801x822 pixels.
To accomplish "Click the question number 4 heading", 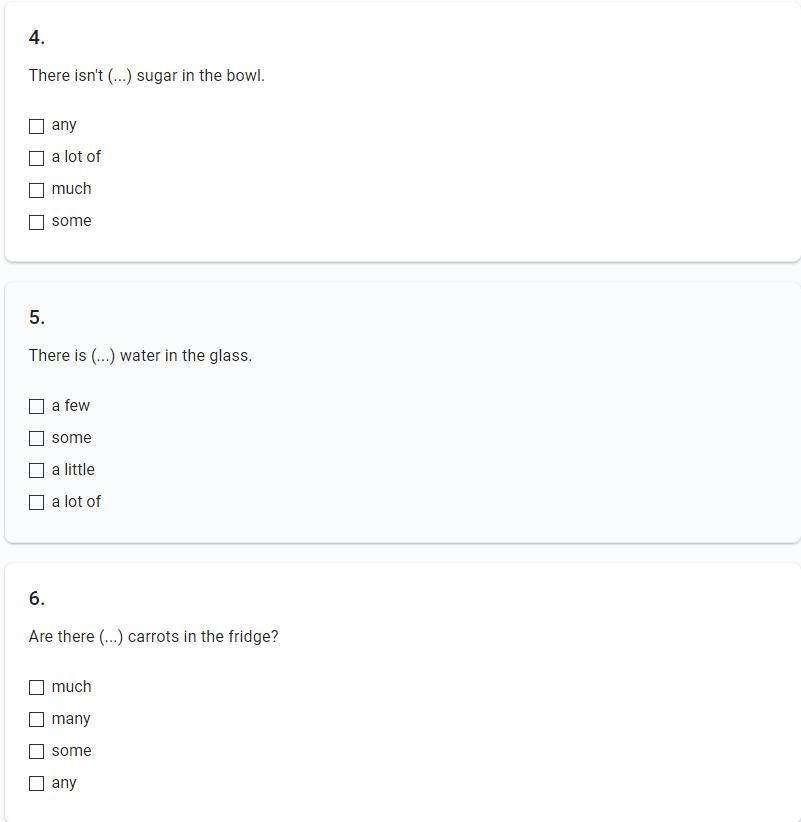I will [37, 38].
